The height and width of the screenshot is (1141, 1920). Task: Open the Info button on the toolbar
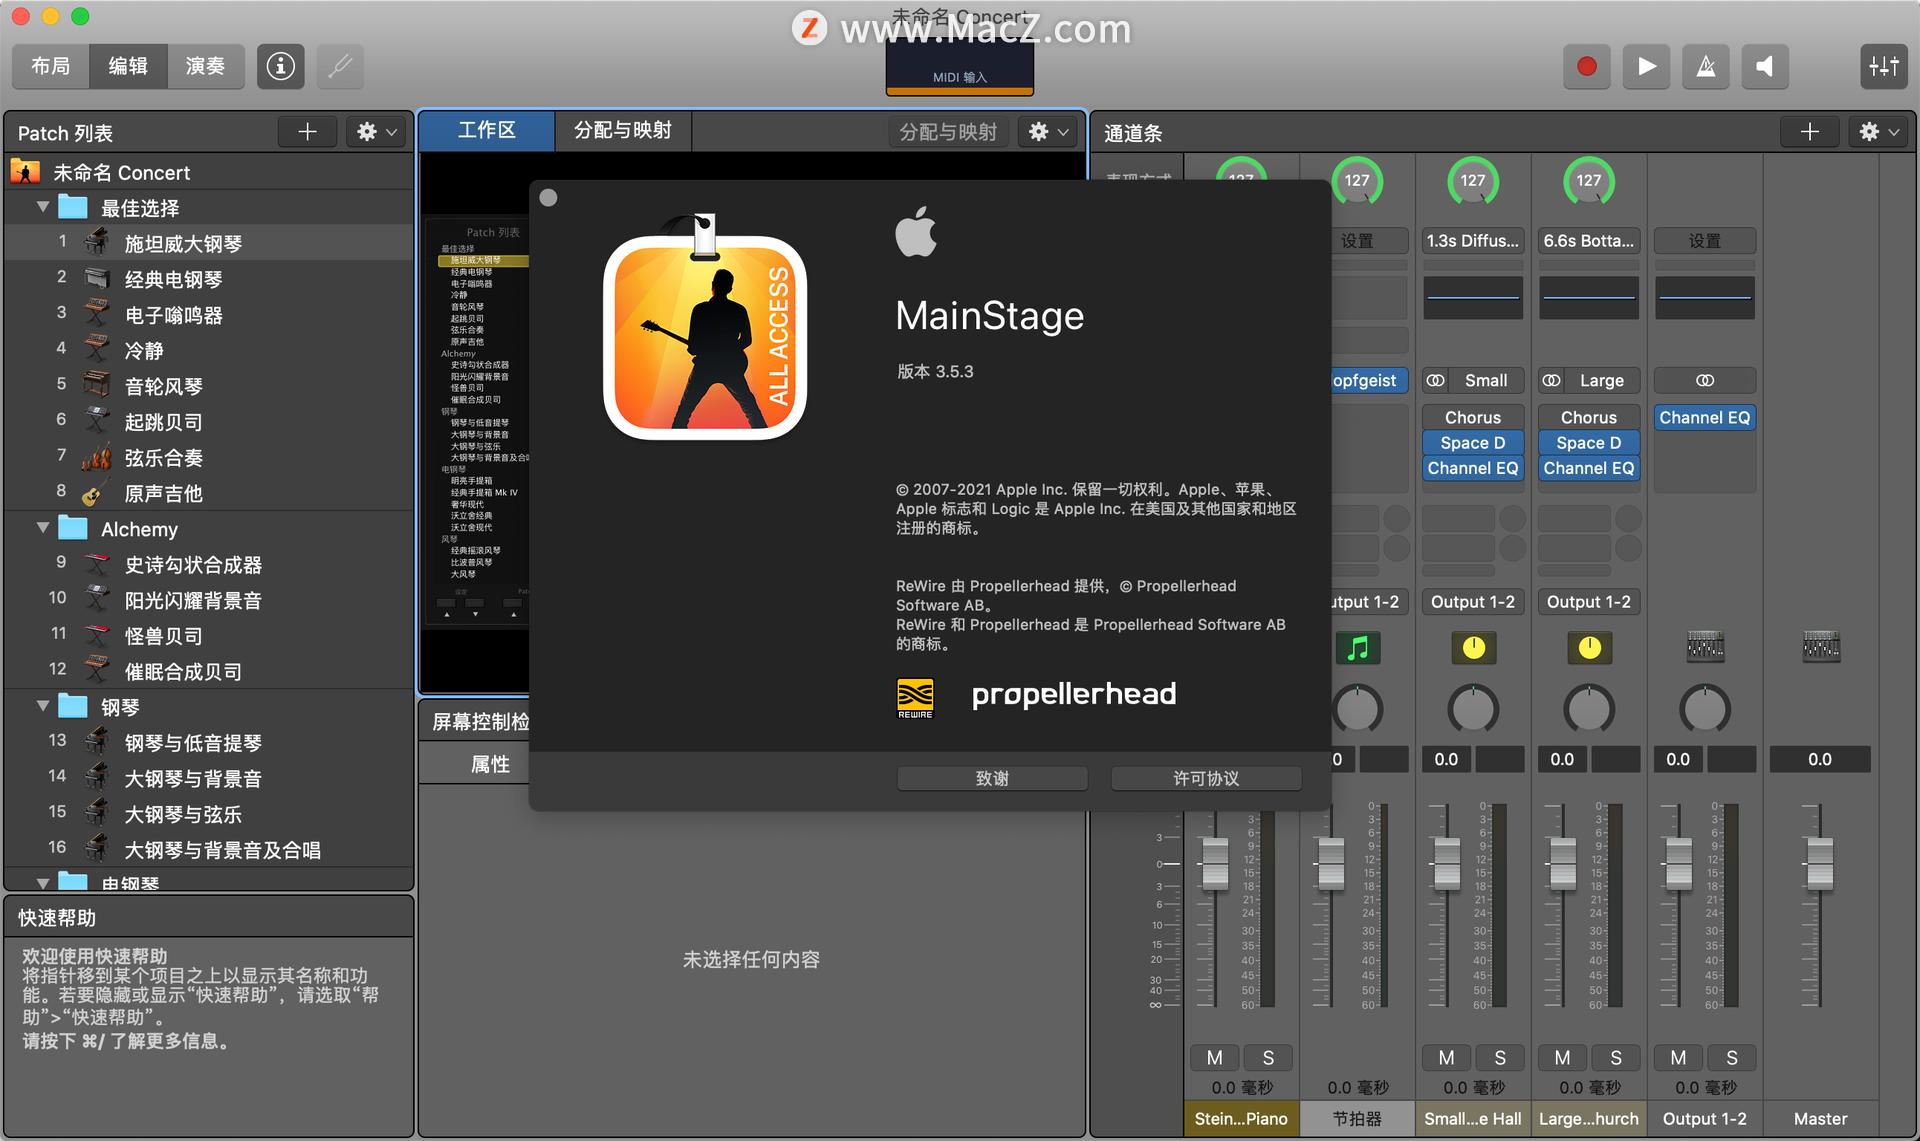pos(280,66)
